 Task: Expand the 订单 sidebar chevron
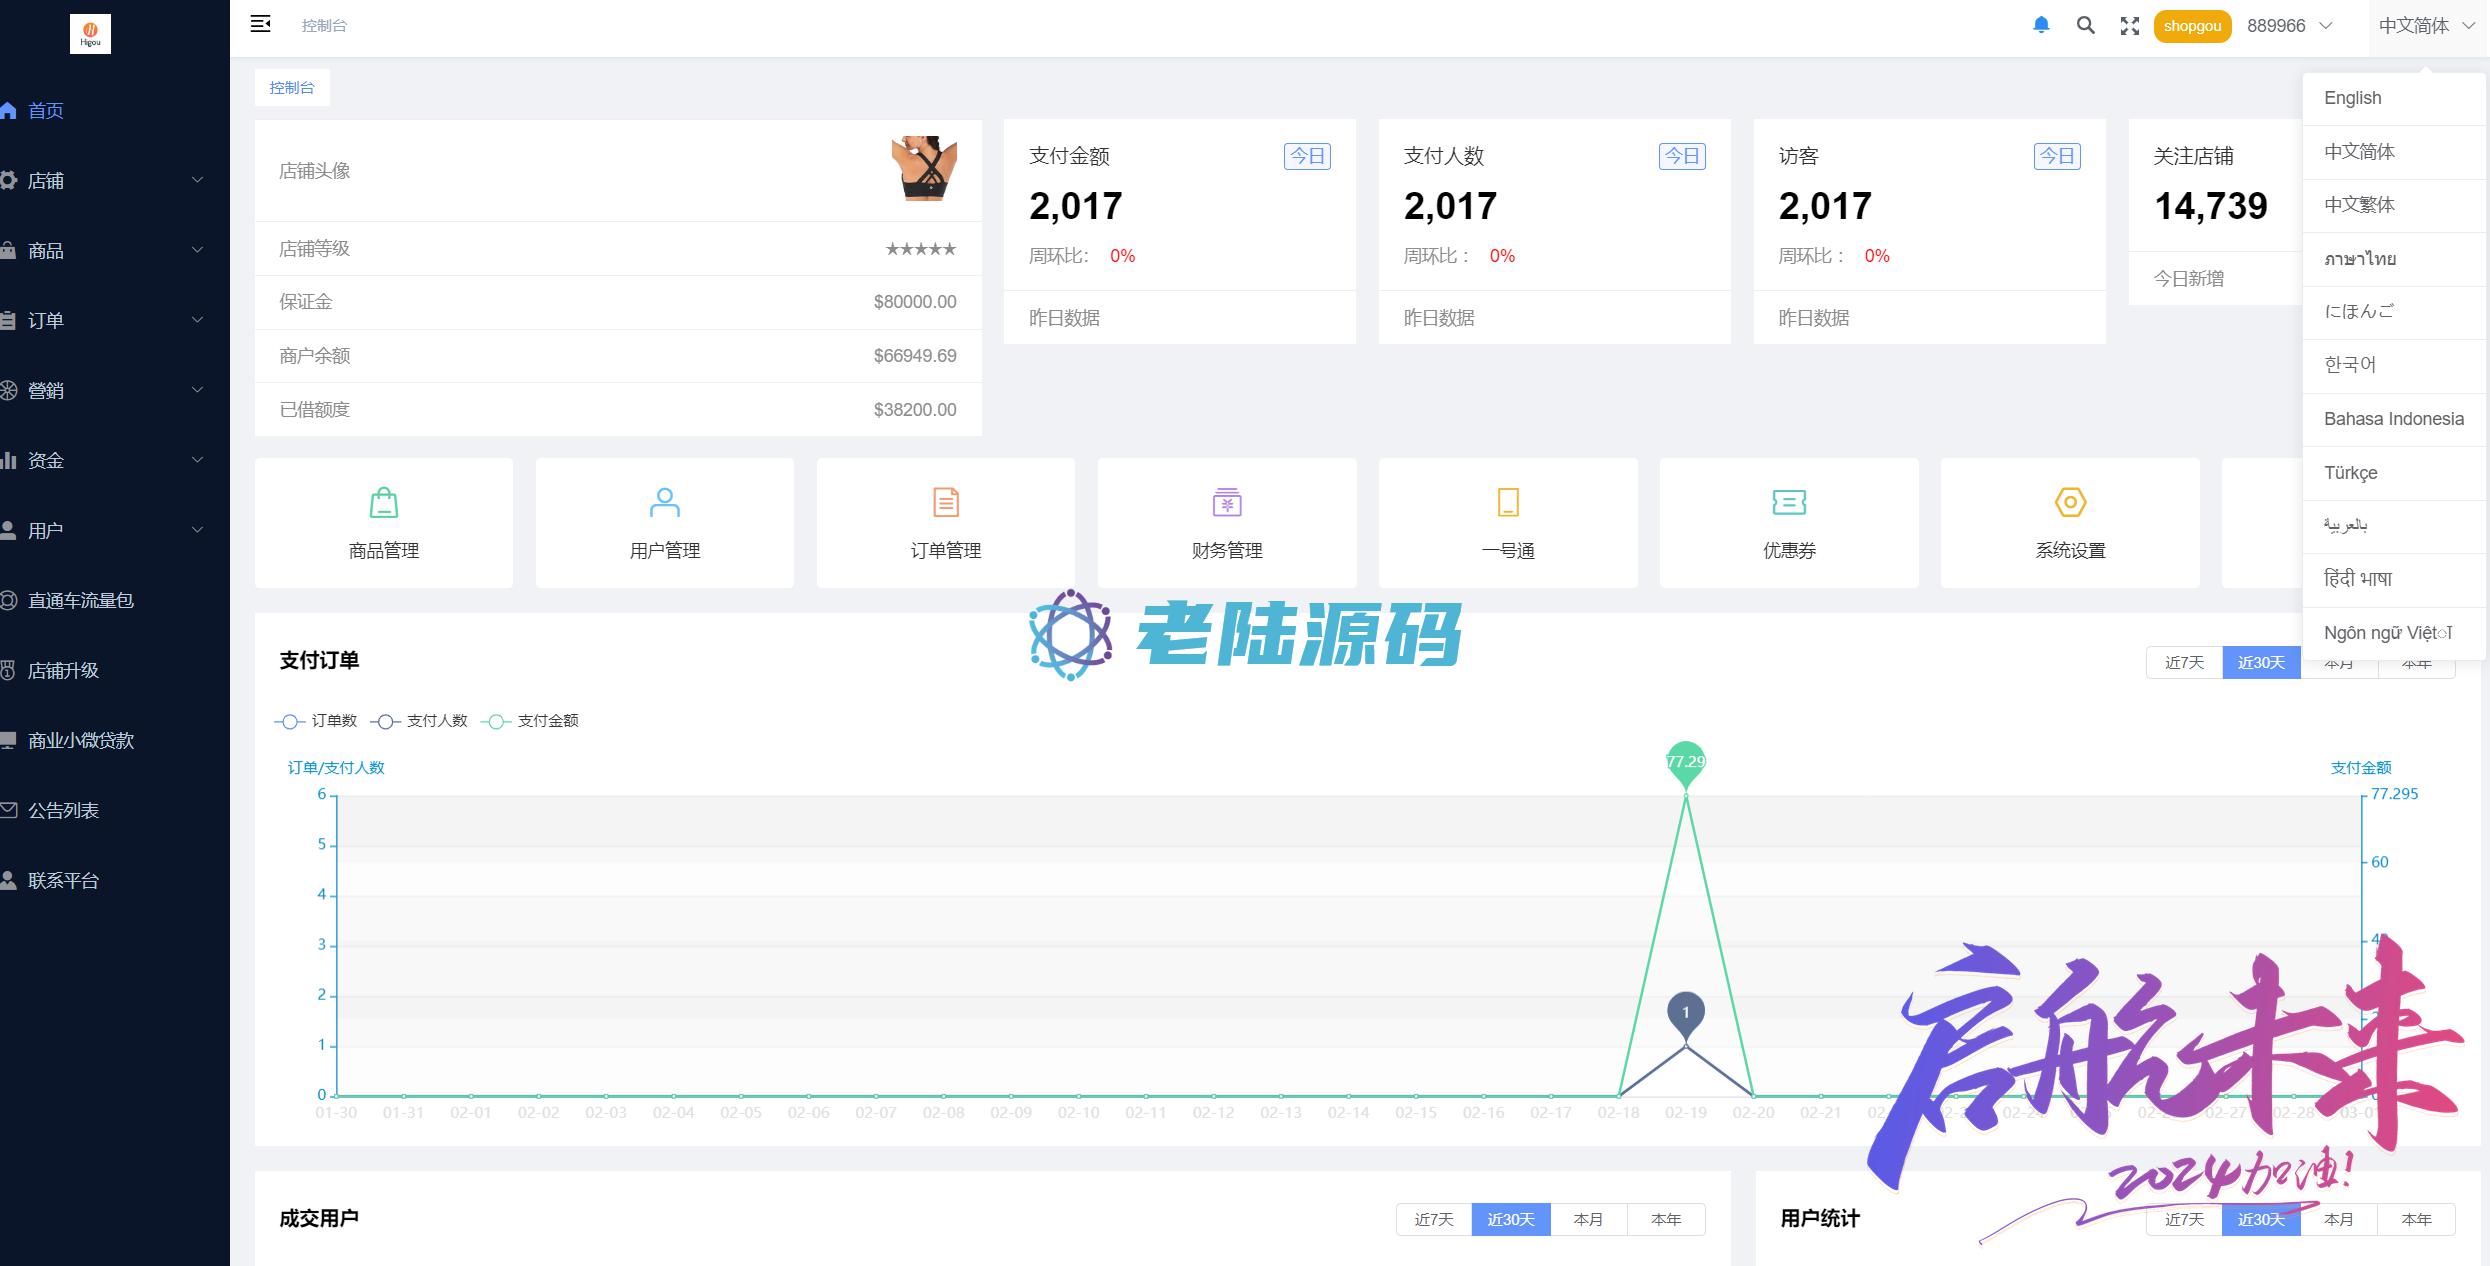(x=197, y=320)
